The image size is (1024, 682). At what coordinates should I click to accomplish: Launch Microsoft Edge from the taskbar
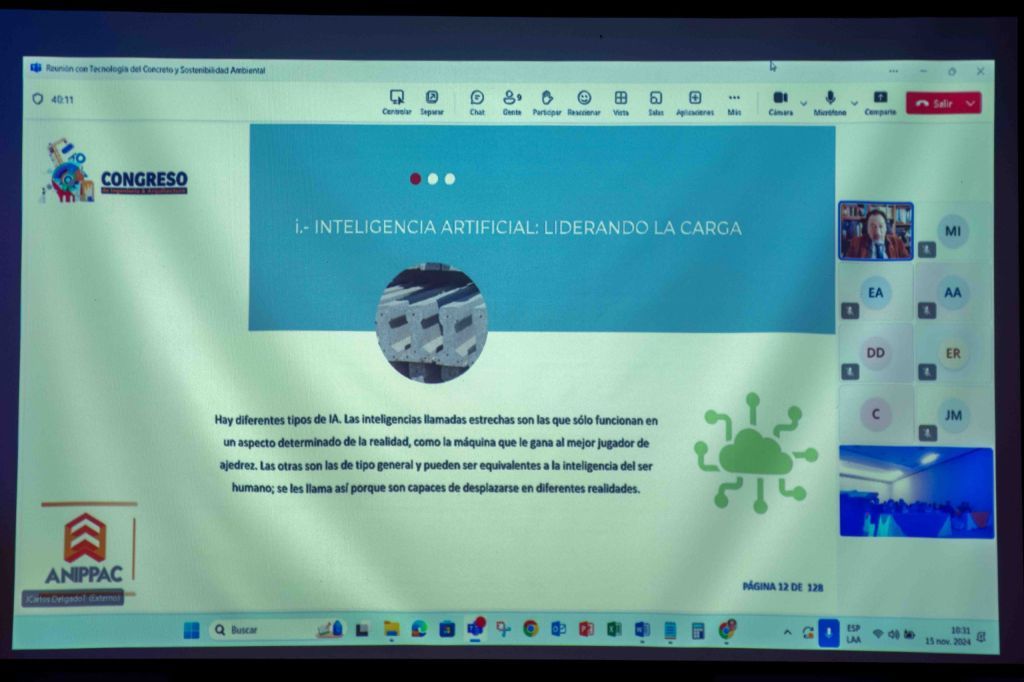pos(419,630)
